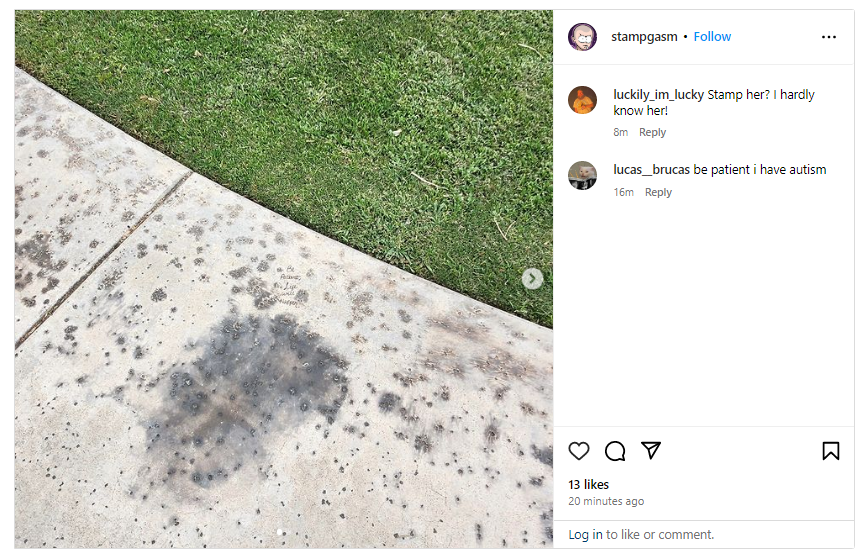Reply to luckily_im_lucky comment
Viewport: 867px width, 556px height.
(652, 132)
